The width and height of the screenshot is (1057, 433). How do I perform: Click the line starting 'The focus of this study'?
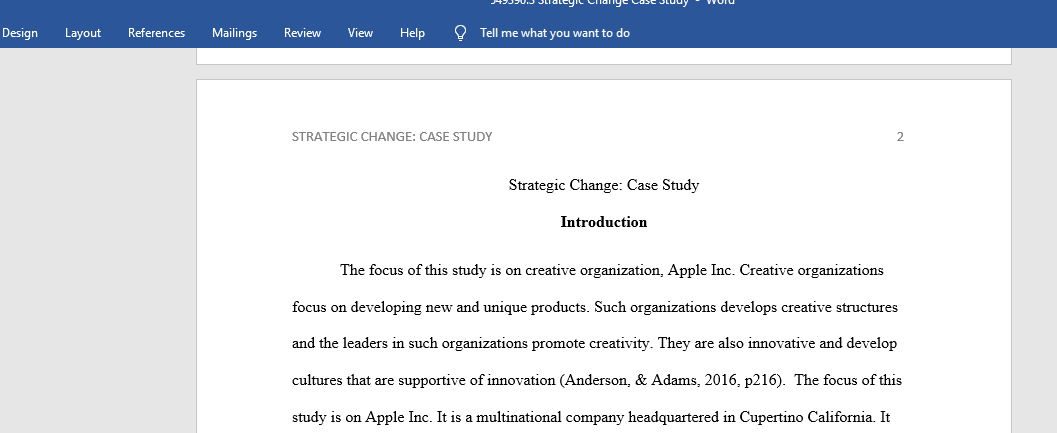click(x=611, y=270)
